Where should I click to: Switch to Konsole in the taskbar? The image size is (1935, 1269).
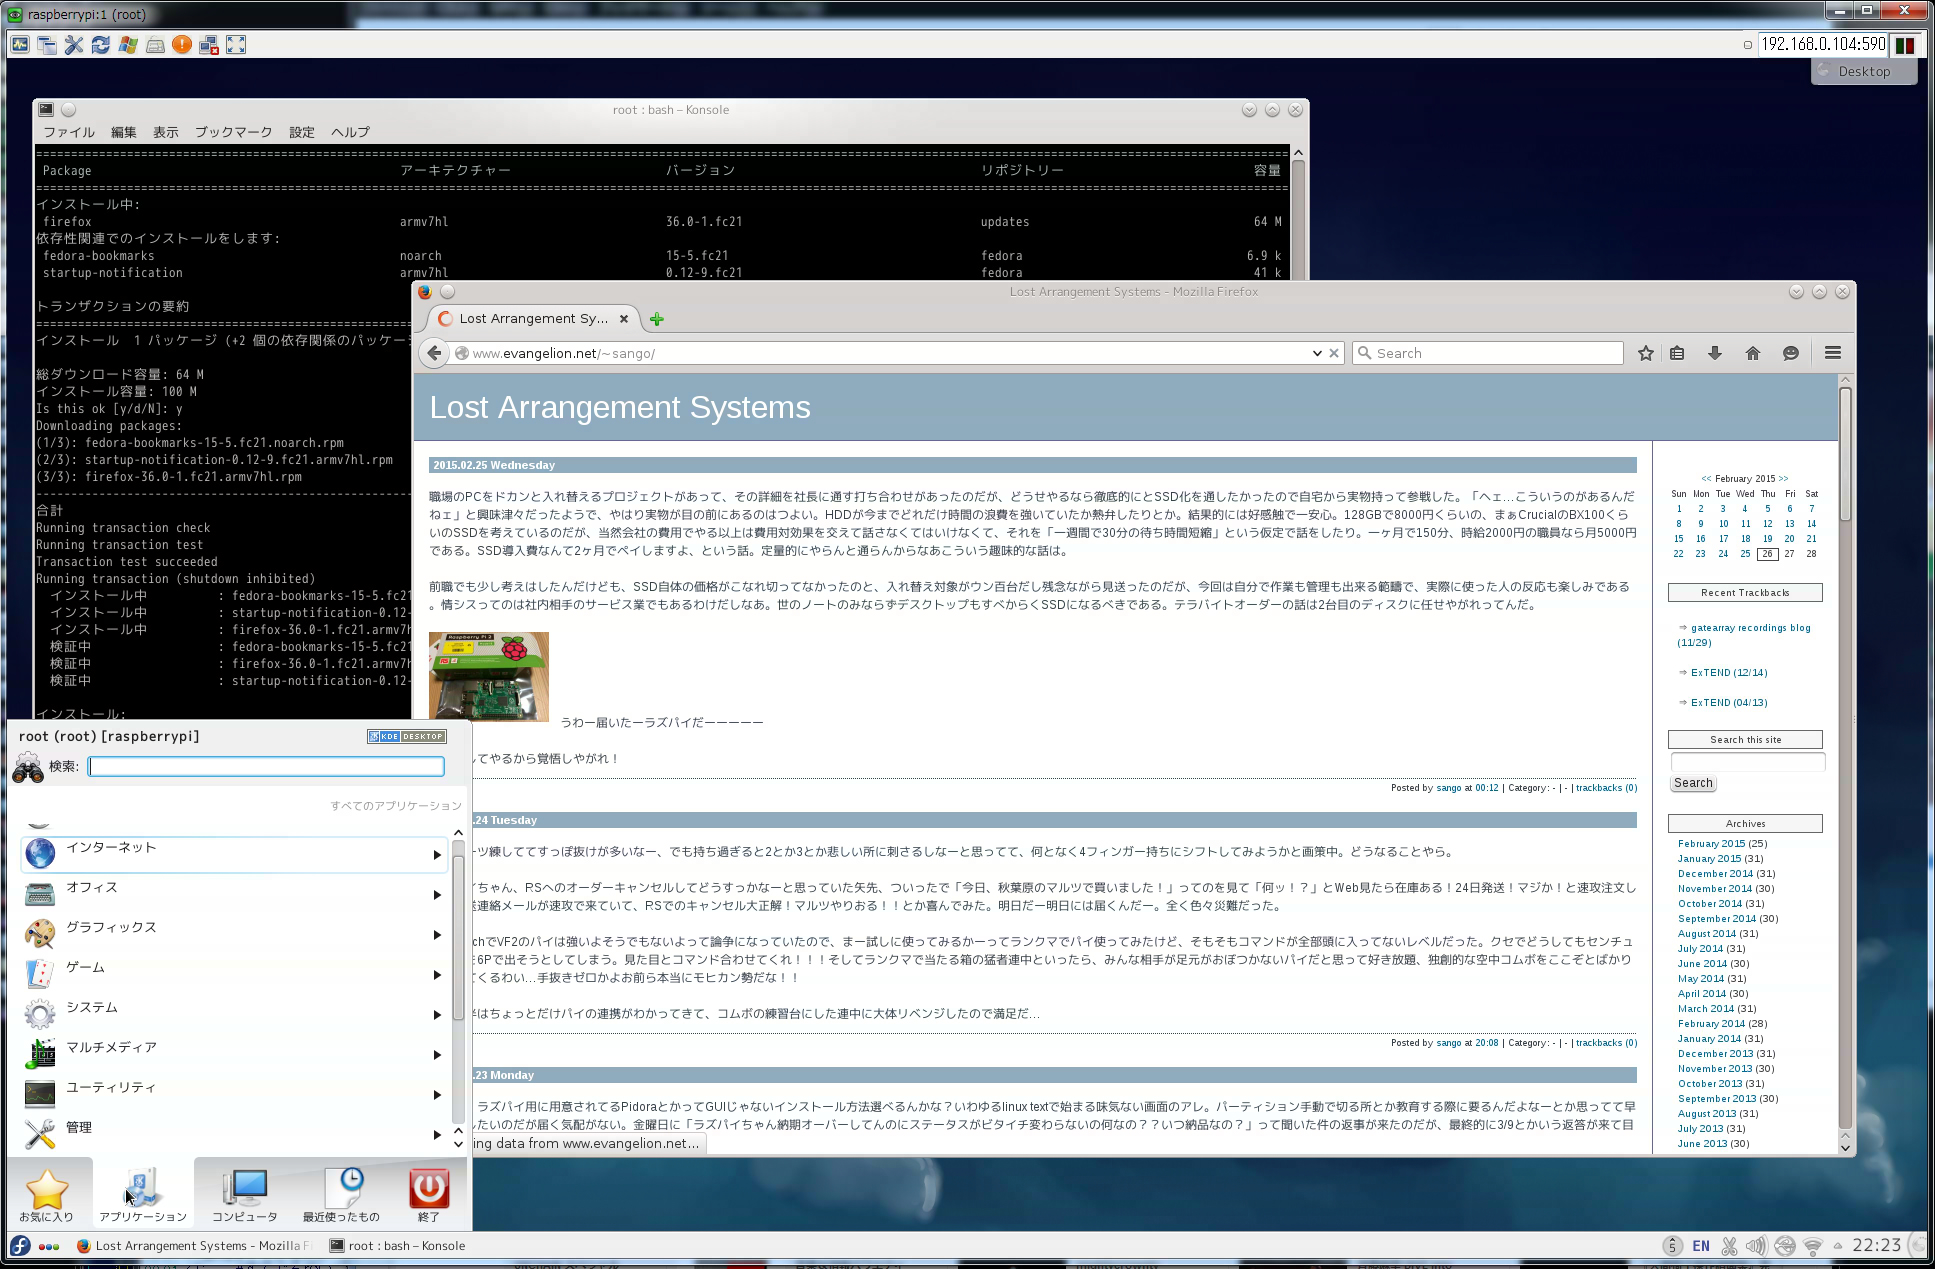pos(398,1246)
